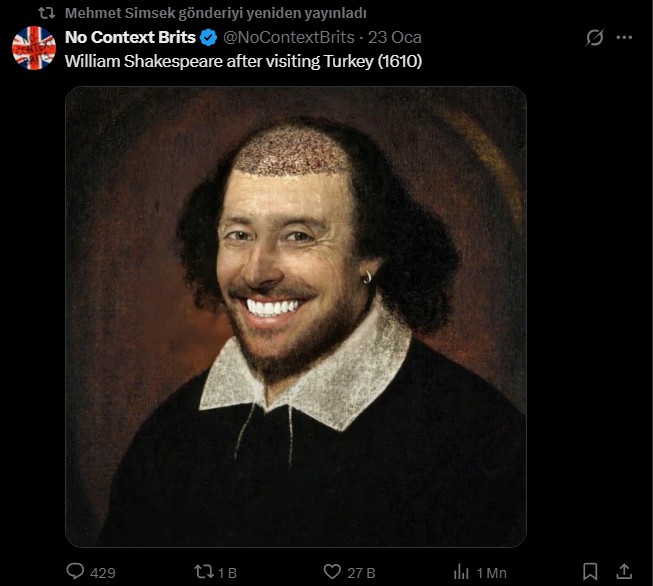Open the view analytics bar chart icon
This screenshot has width=653, height=586.
coord(461,572)
